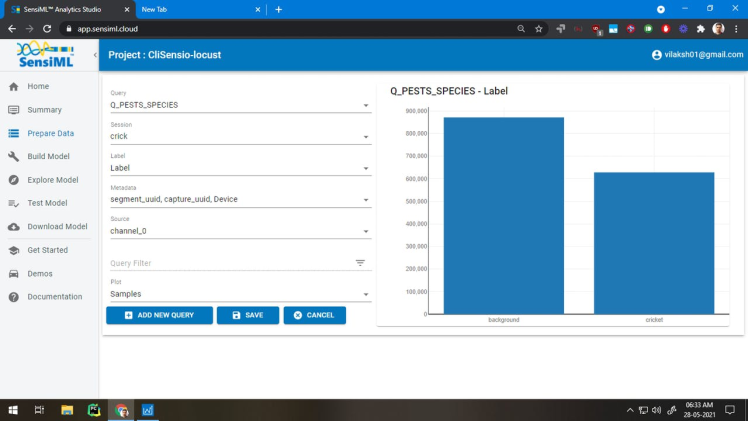Image resolution: width=748 pixels, height=421 pixels.
Task: Click the Get Started graduation cap icon
Action: (14, 250)
